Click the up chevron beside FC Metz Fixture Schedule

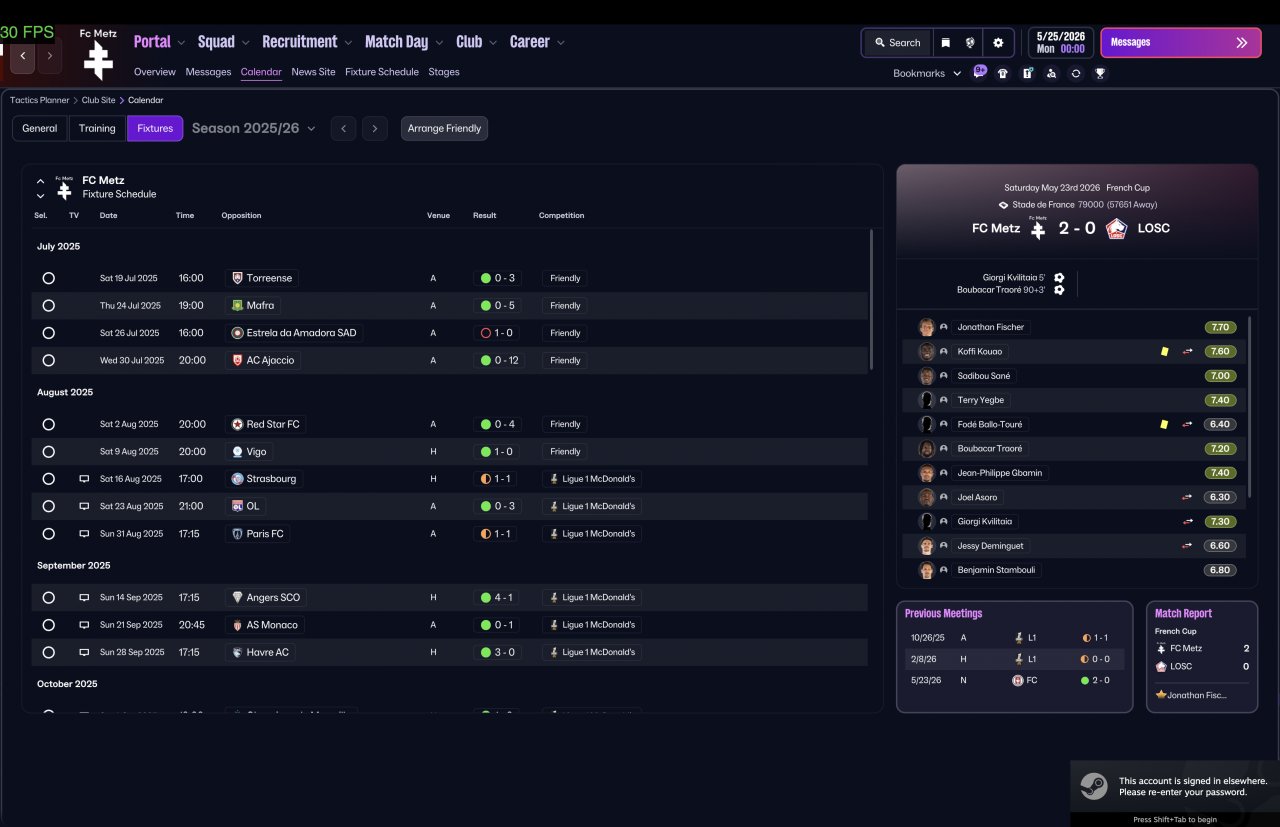click(x=40, y=181)
